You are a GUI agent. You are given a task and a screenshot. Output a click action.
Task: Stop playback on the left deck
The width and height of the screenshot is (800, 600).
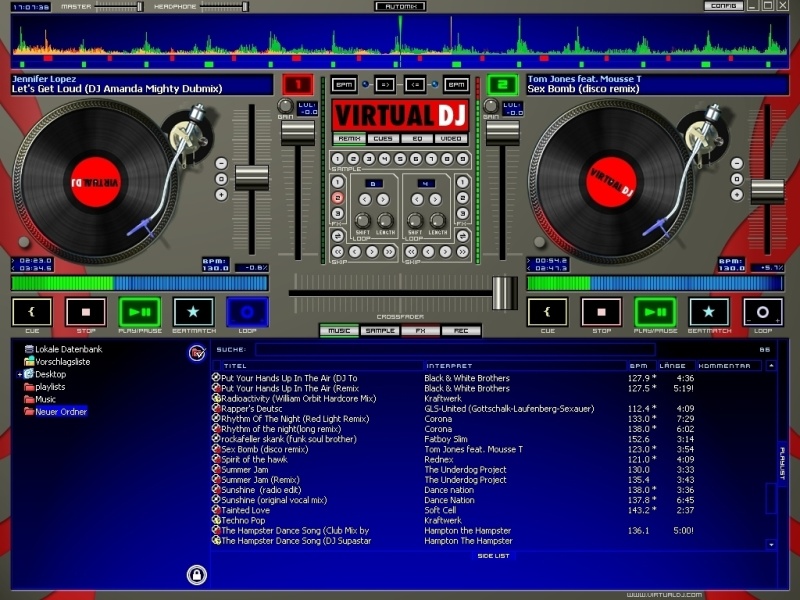pos(85,312)
